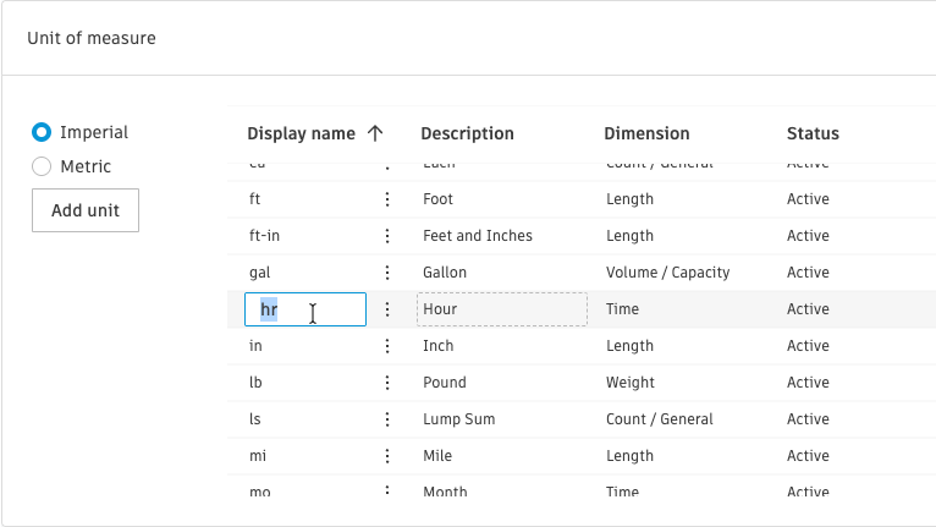Image resolution: width=936 pixels, height=528 pixels.
Task: Select the Imperial radio button
Action: coord(41,132)
